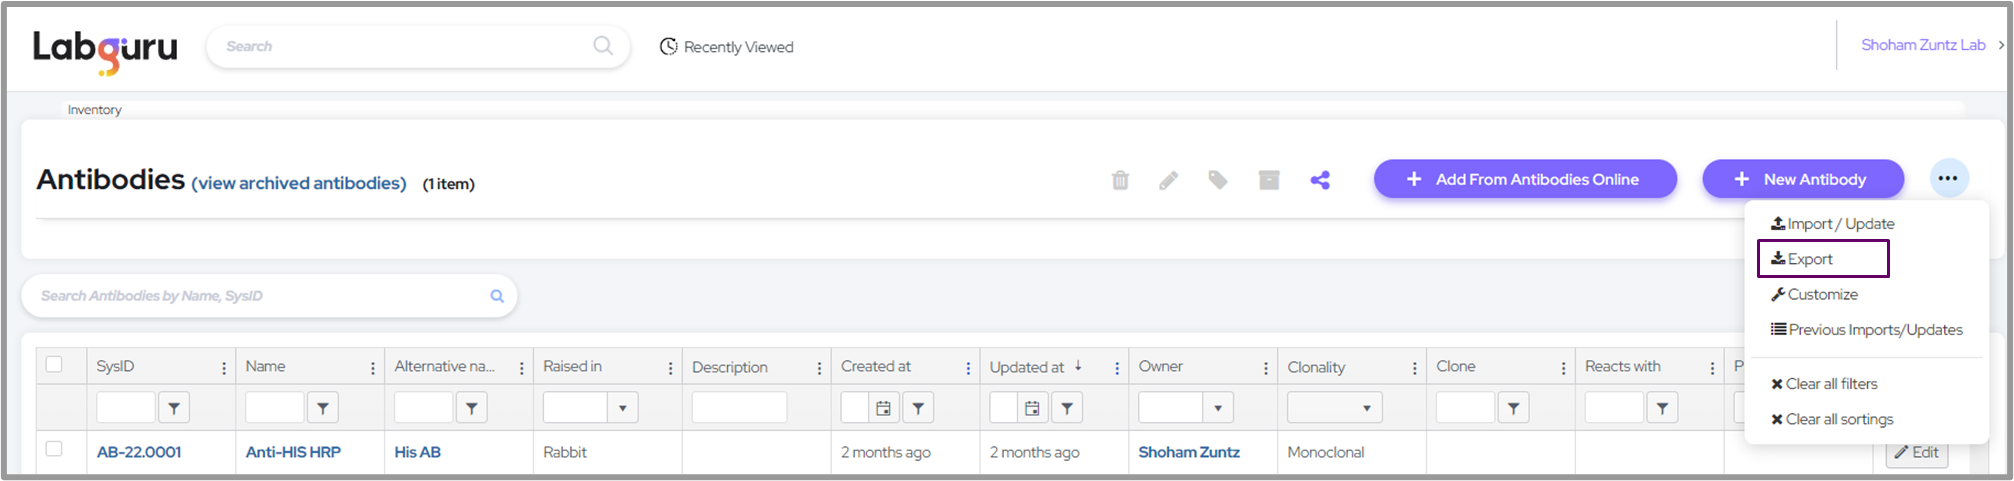Open view archived antibodies link
This screenshot has height=481, width=2014.
pyautogui.click(x=299, y=183)
